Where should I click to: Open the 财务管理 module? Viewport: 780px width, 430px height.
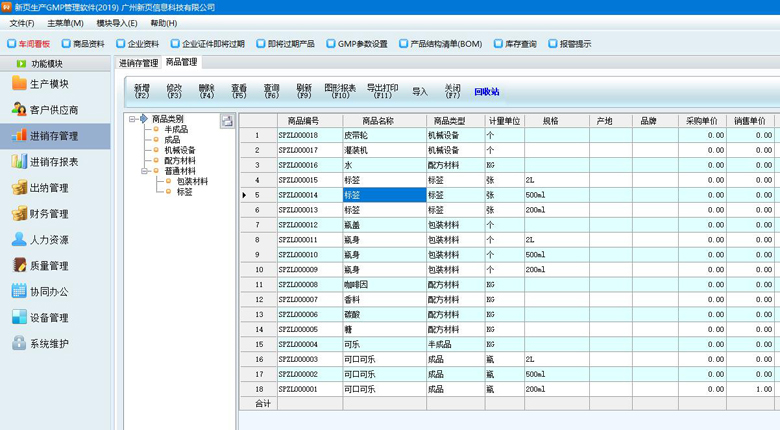tap(48, 214)
